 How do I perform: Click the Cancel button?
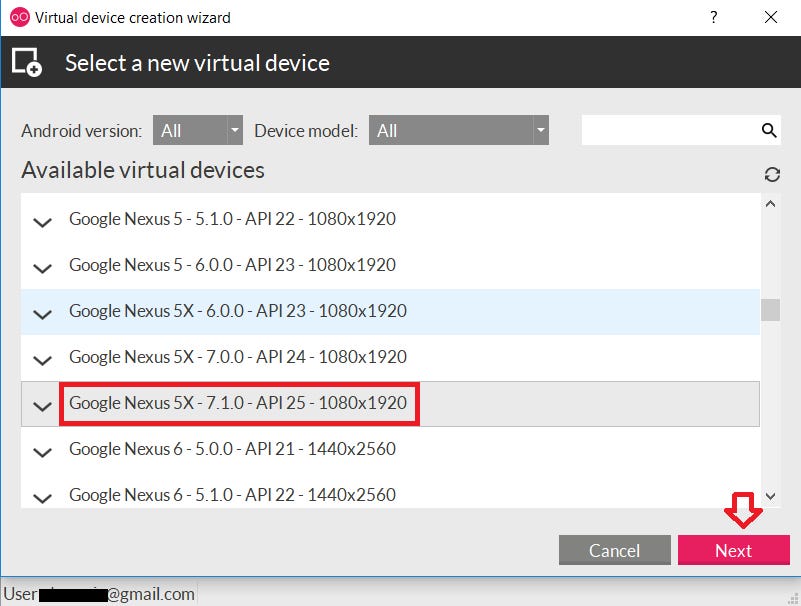tap(615, 550)
